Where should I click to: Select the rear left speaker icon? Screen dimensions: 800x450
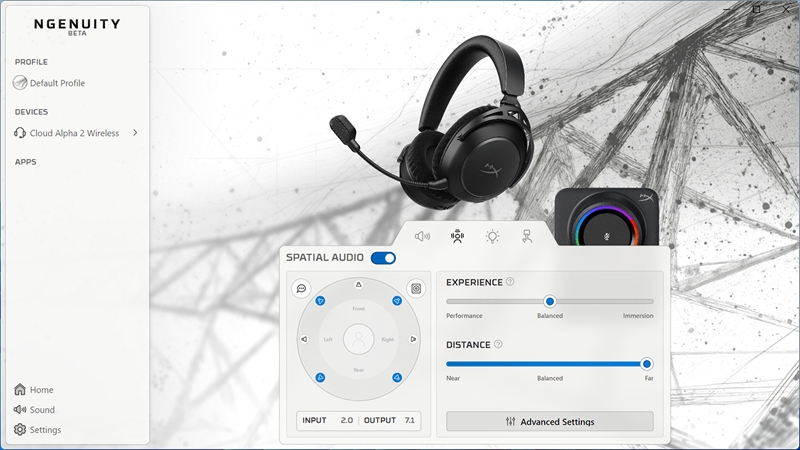click(x=320, y=377)
